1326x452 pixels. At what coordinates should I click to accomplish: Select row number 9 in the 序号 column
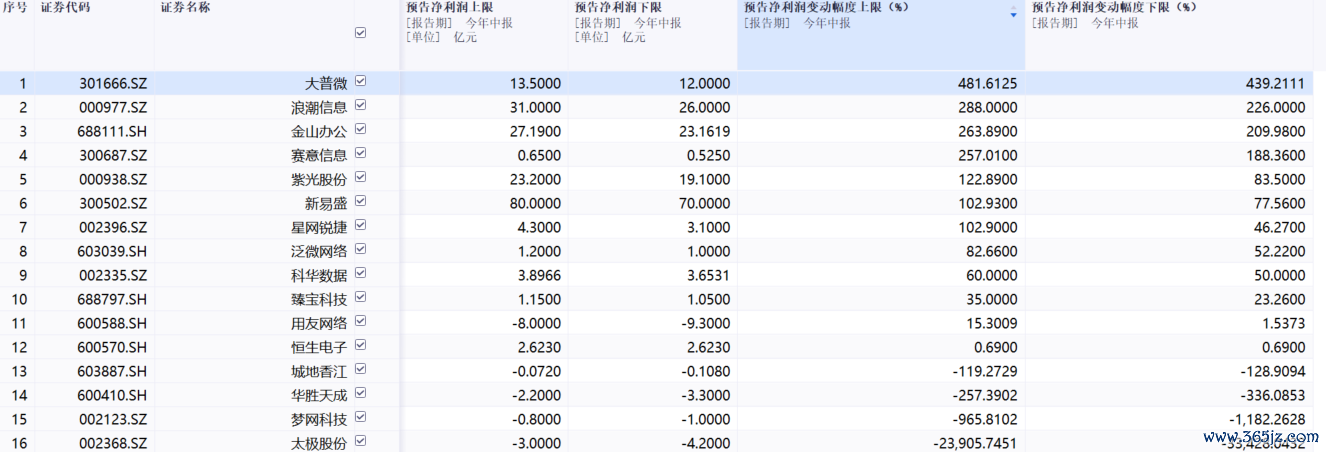(22, 275)
